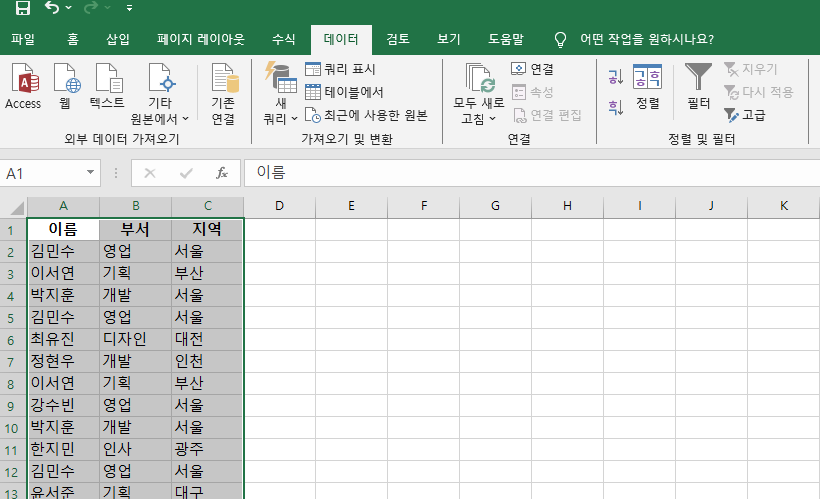Click the Save icon in quick access toolbar
Viewport: 820px width, 499px height.
click(x=23, y=7)
